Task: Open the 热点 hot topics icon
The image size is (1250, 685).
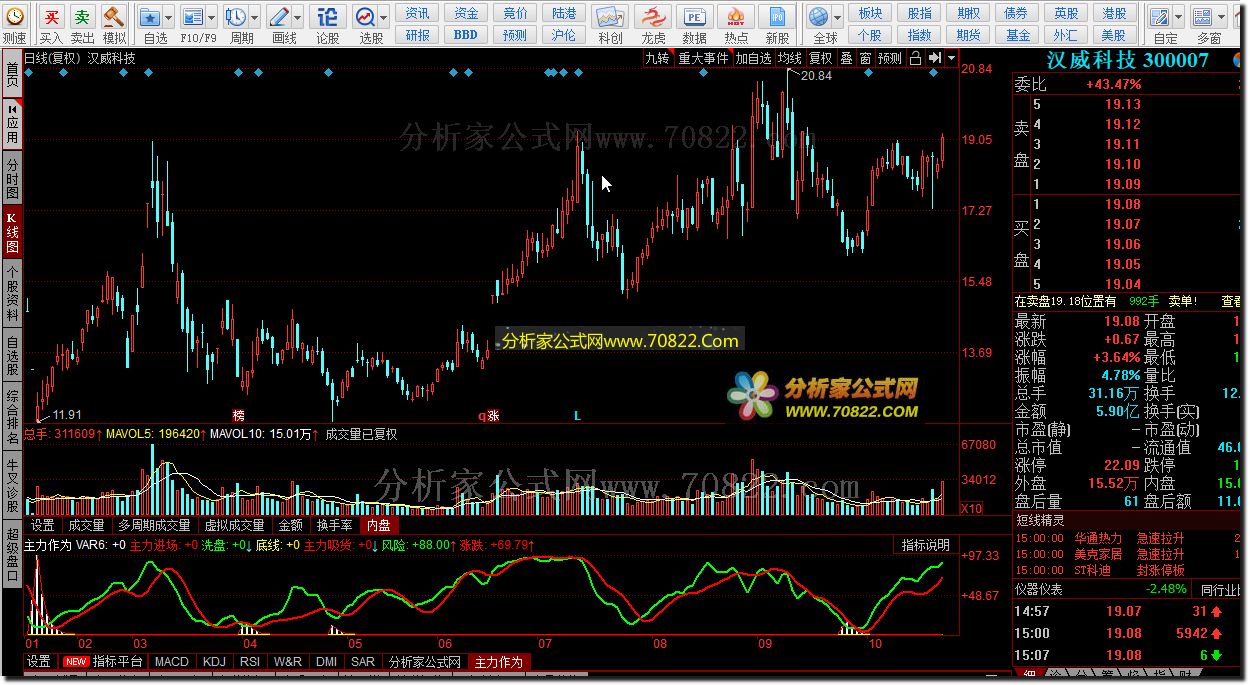Action: click(736, 17)
